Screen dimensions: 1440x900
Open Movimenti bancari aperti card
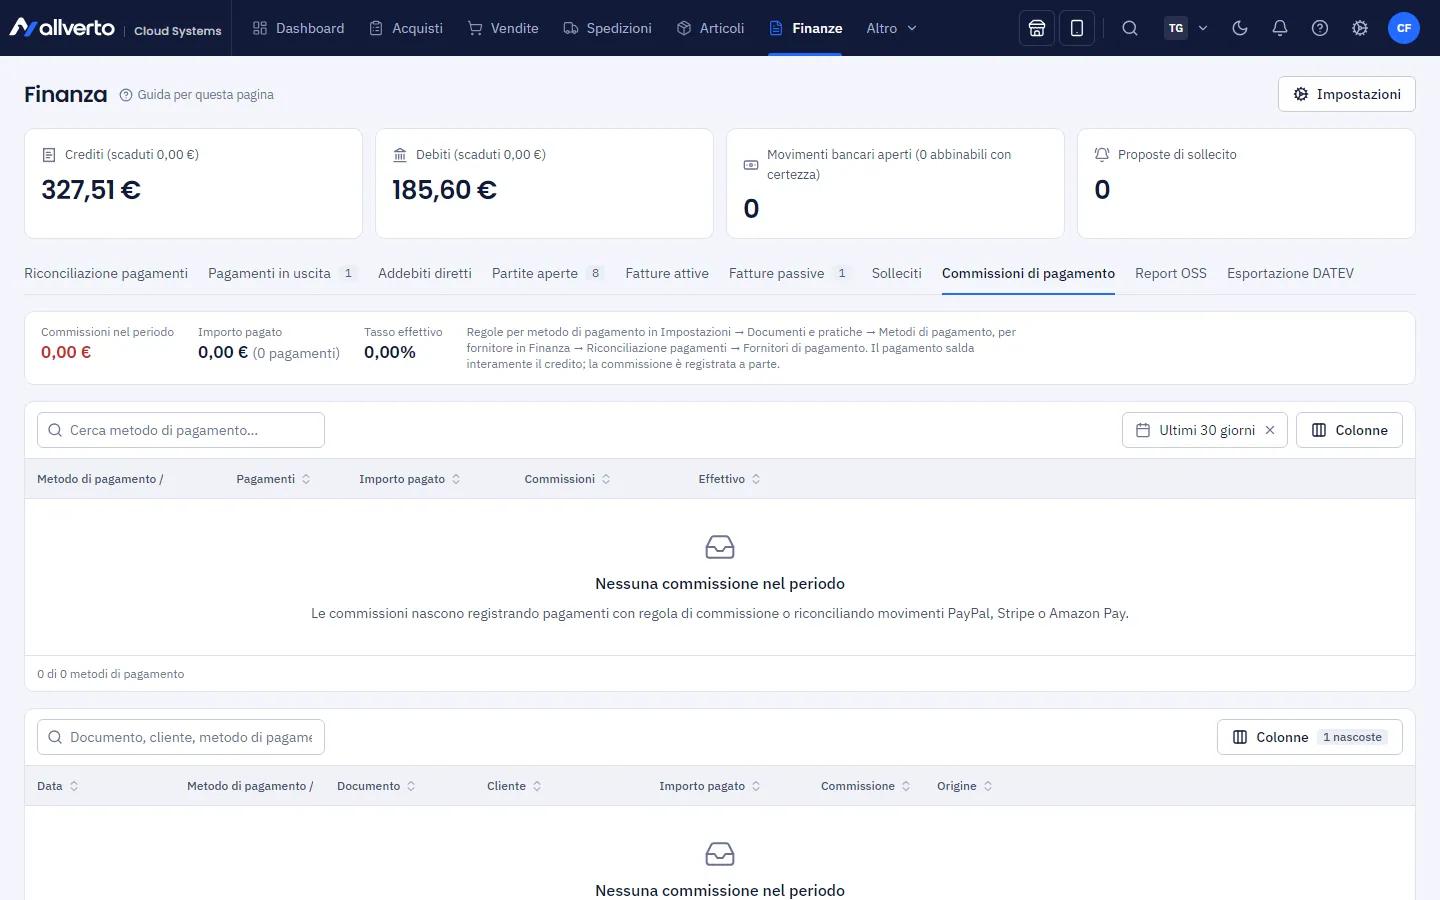tap(895, 183)
